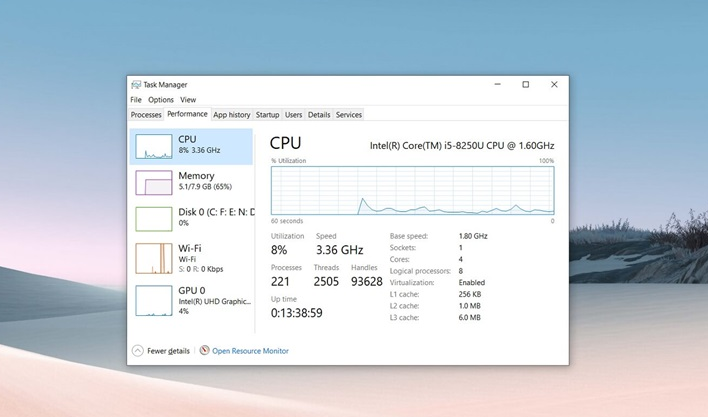The width and height of the screenshot is (708, 417).
Task: Click the up time value 0:13:38:59
Action: [297, 313]
